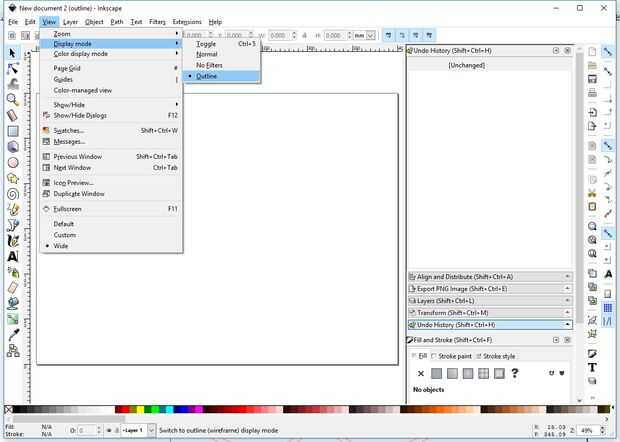Expand the Layers panel
Image resolution: width=620 pixels, height=442 pixels.
490,301
